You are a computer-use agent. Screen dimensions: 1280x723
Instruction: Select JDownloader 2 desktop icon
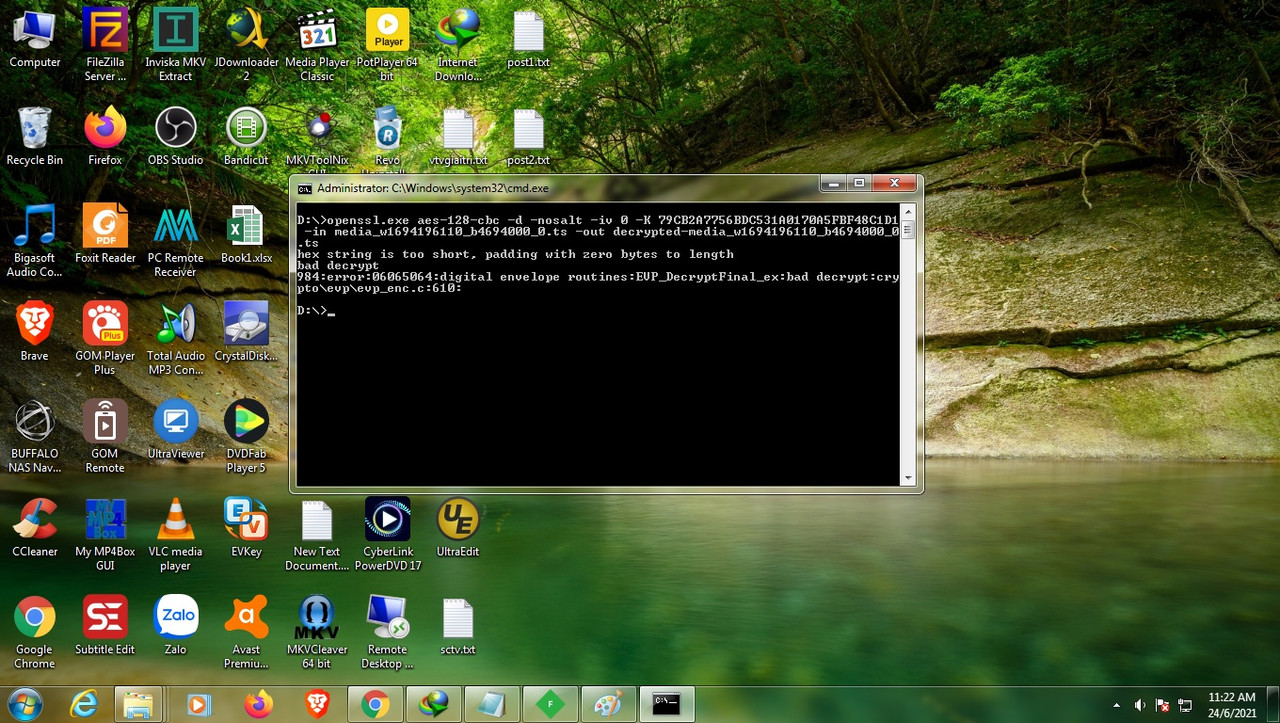[x=246, y=45]
